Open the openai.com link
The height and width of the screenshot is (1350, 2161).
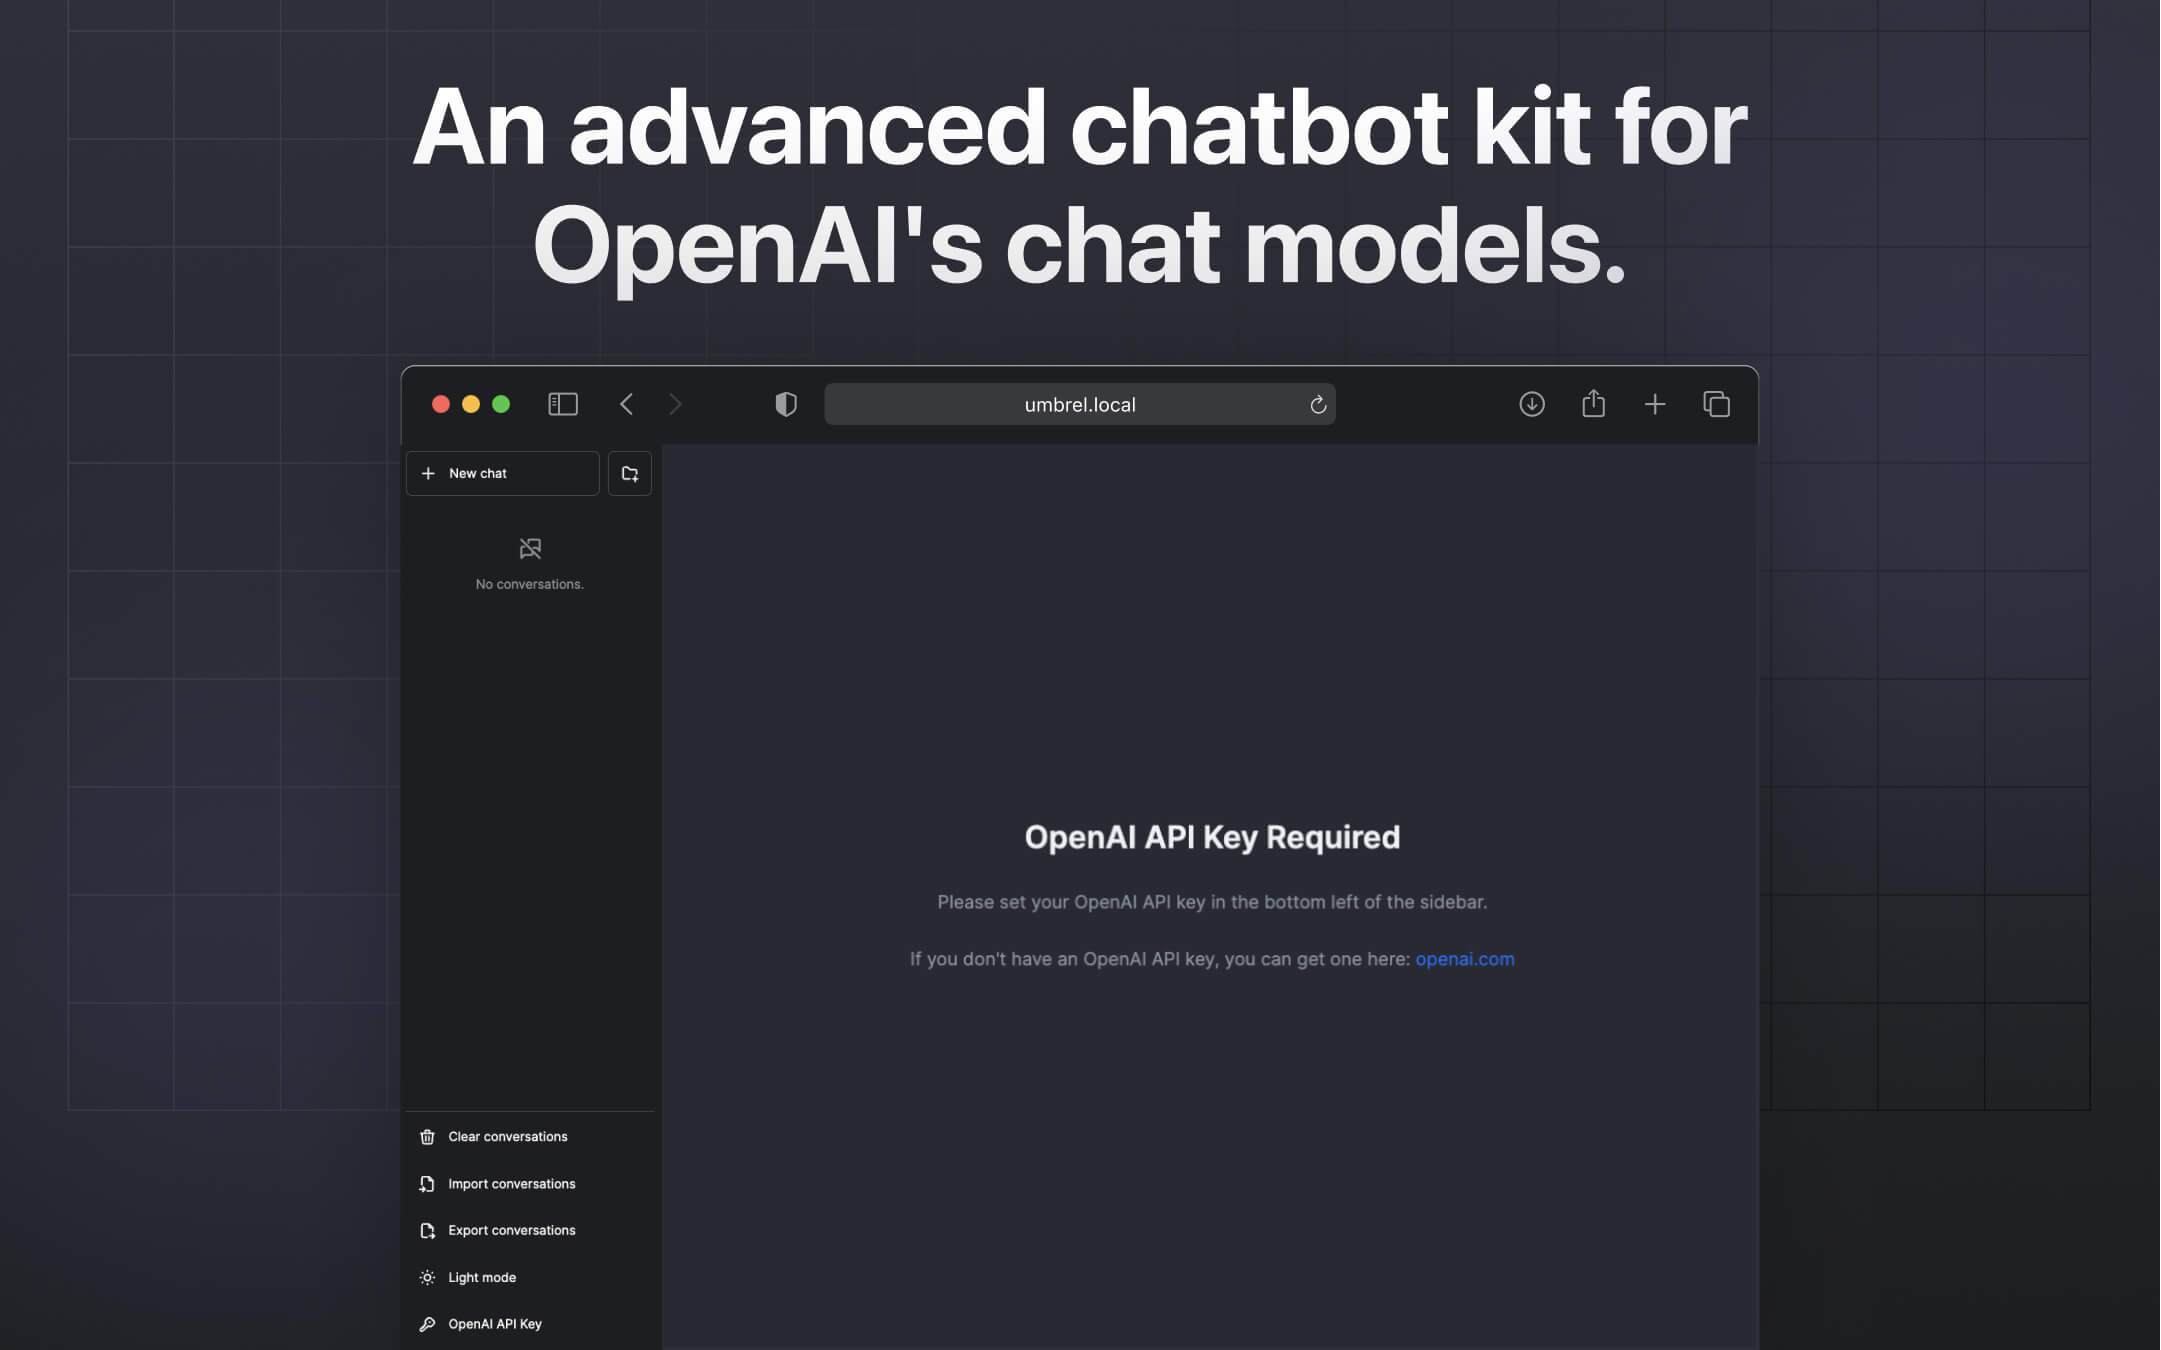click(x=1464, y=958)
